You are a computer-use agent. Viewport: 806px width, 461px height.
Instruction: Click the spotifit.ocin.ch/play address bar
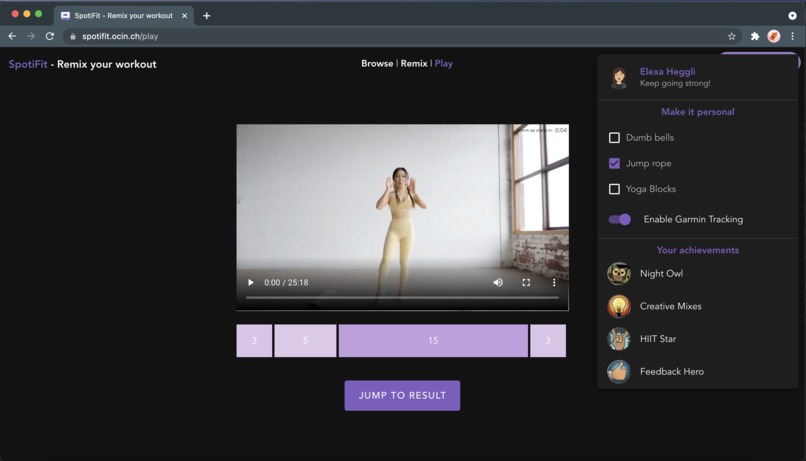coord(401,36)
